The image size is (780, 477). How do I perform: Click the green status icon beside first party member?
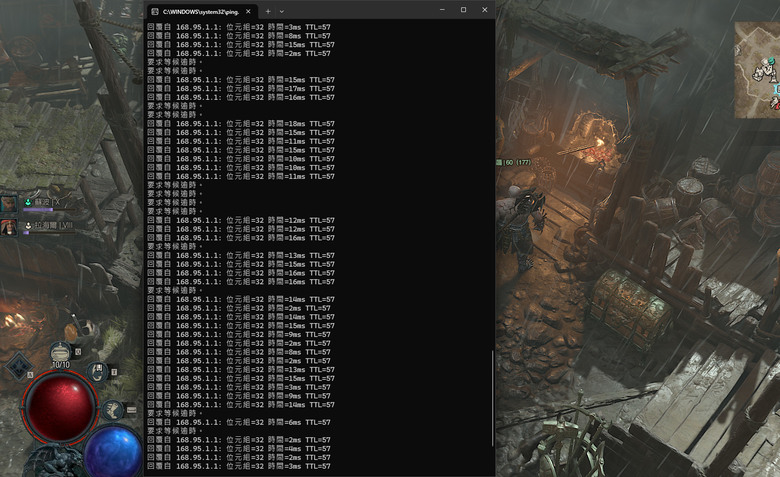point(28,202)
